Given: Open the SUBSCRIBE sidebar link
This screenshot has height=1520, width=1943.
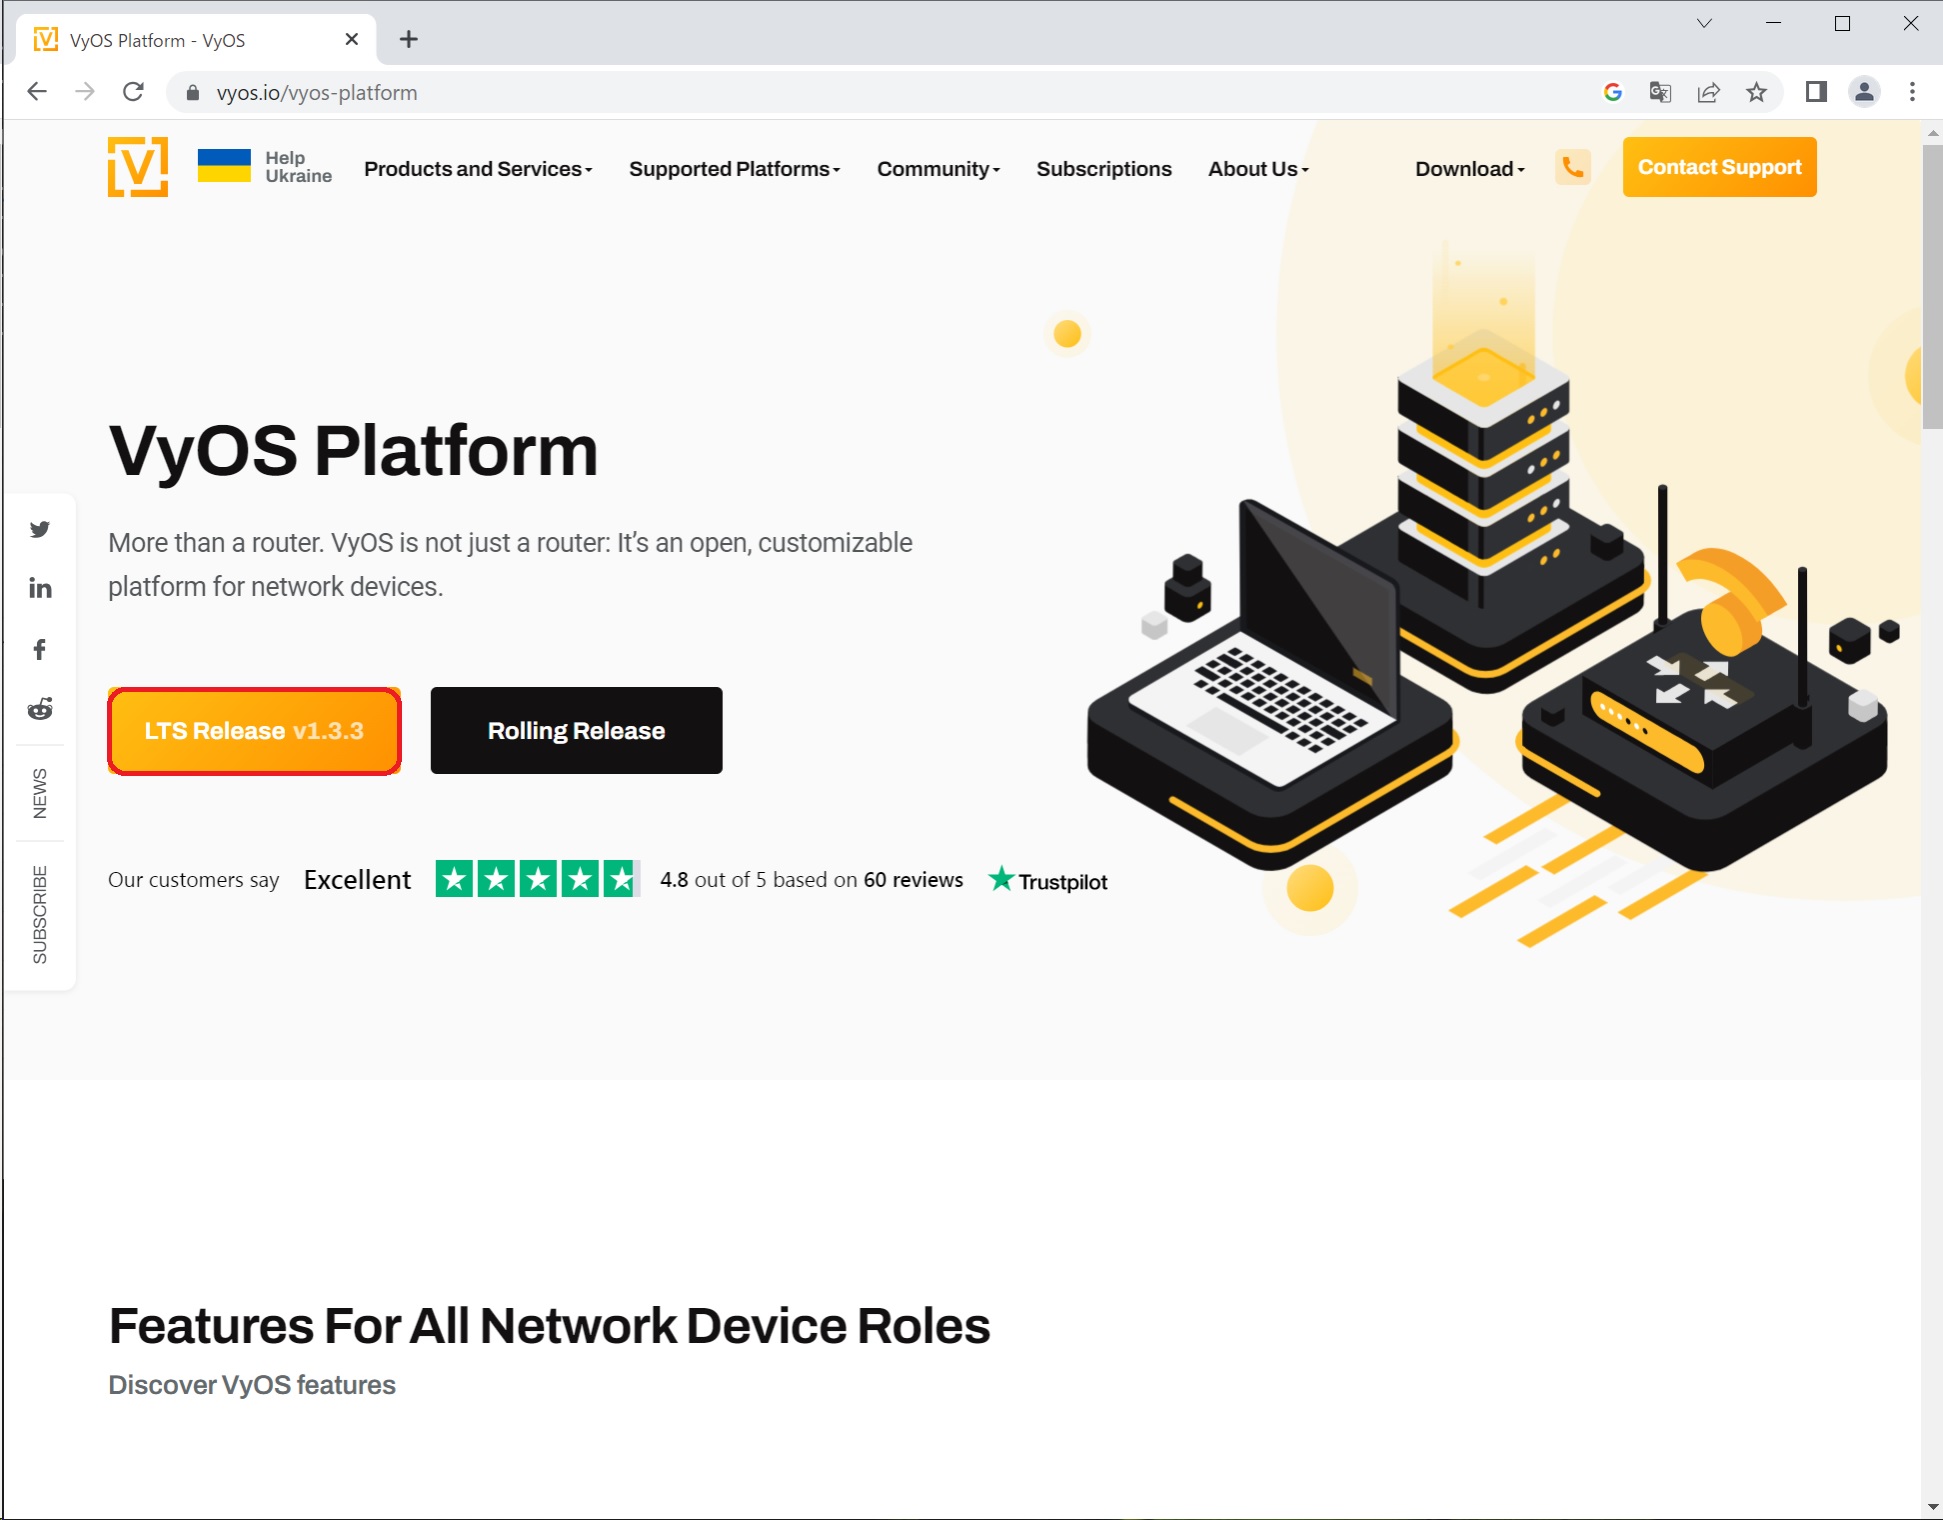Looking at the screenshot, I should pos(40,914).
